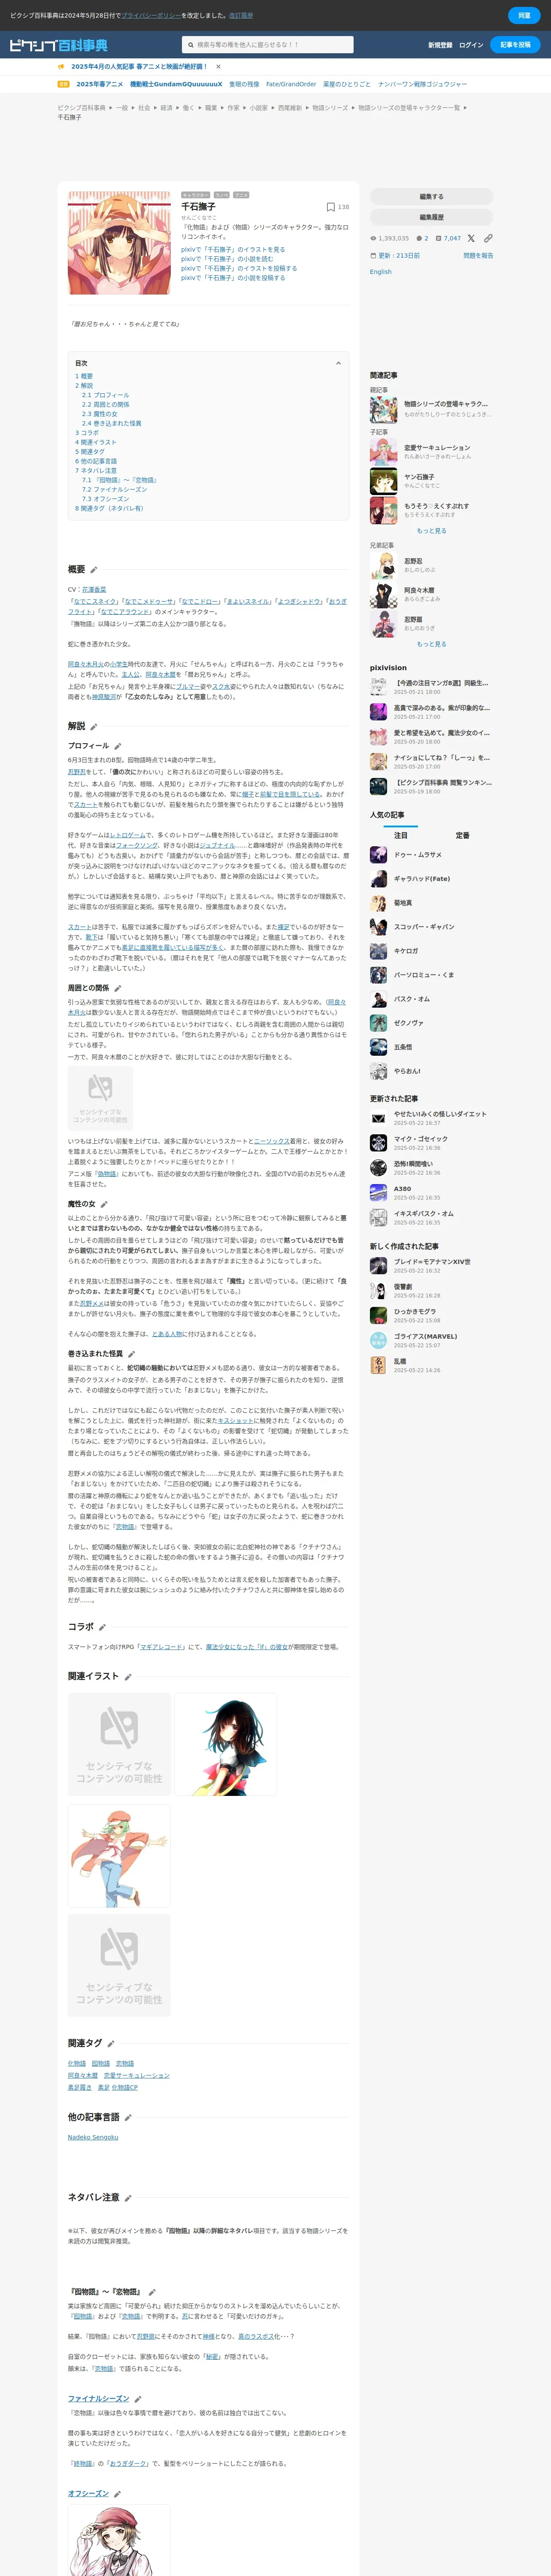Viewport: 551px width, 2576px height.
Task: Switch to the 定番 popular articles tab
Action: 462,835
